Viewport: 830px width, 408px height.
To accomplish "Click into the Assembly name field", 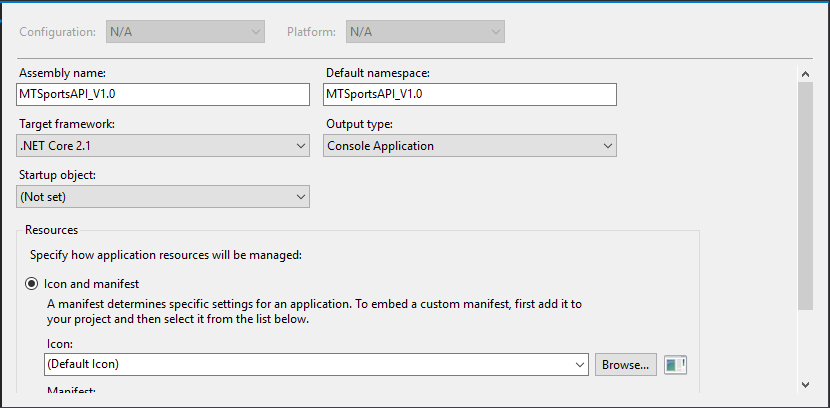I will pos(164,94).
